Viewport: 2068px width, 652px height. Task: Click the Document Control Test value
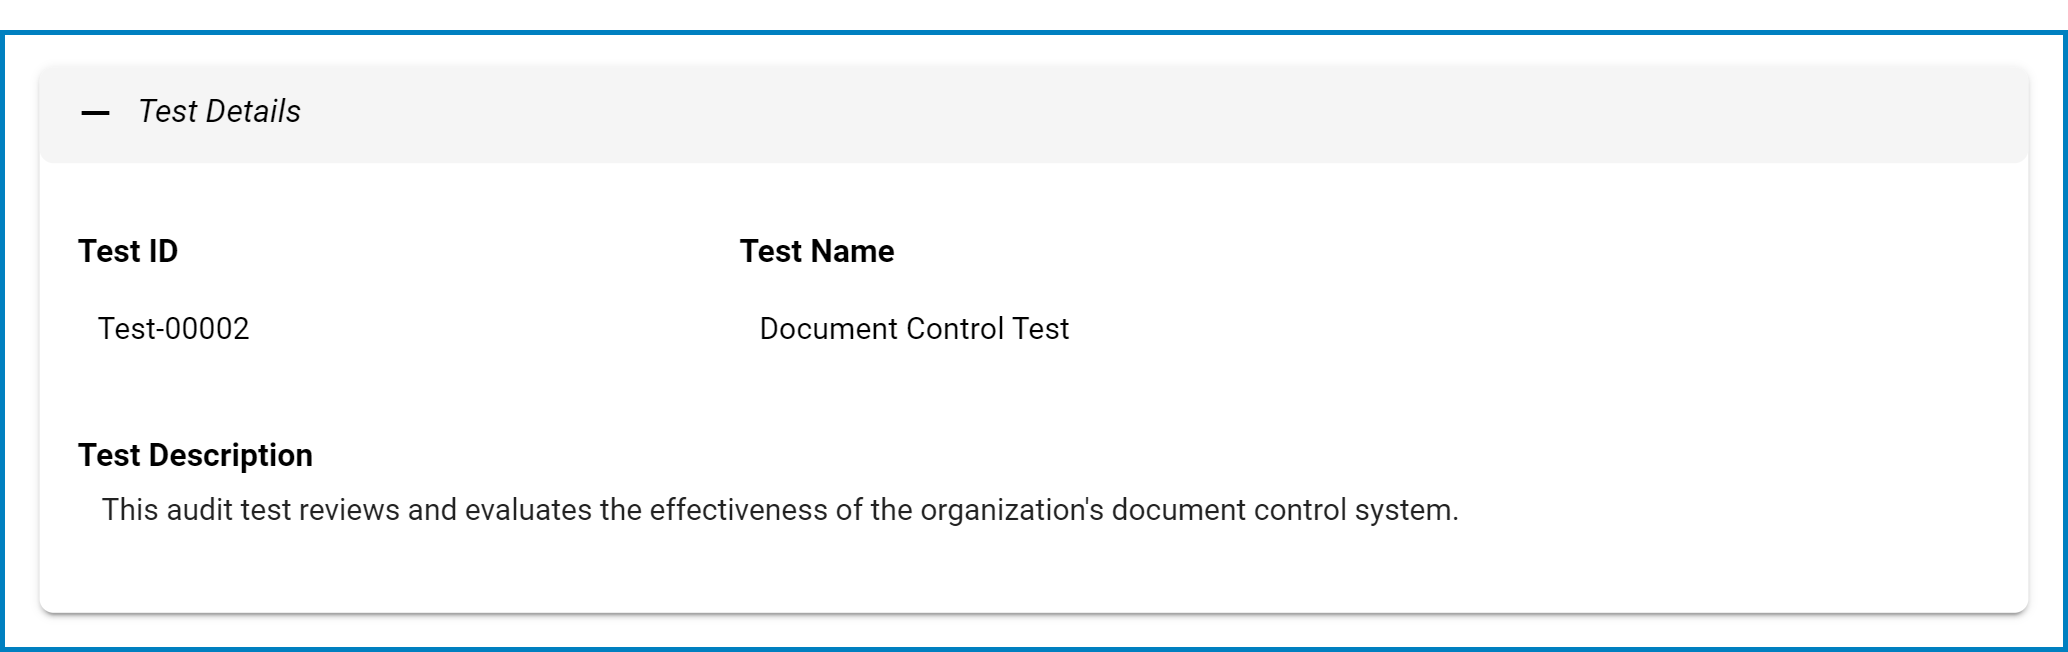[914, 329]
